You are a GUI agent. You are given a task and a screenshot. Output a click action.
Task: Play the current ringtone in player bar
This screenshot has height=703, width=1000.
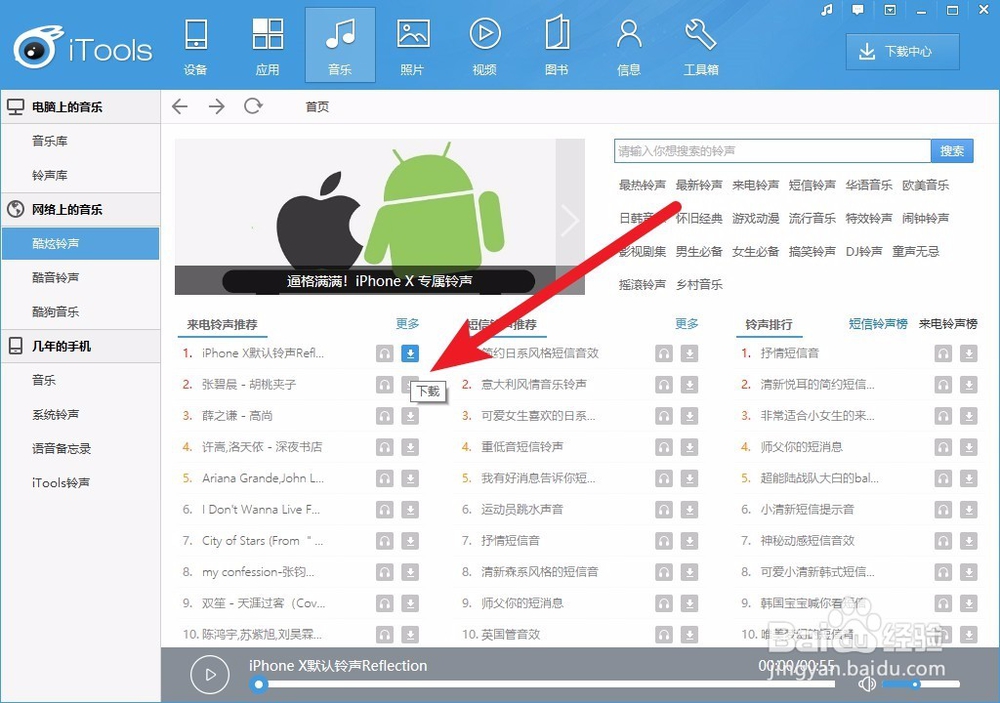(x=210, y=674)
